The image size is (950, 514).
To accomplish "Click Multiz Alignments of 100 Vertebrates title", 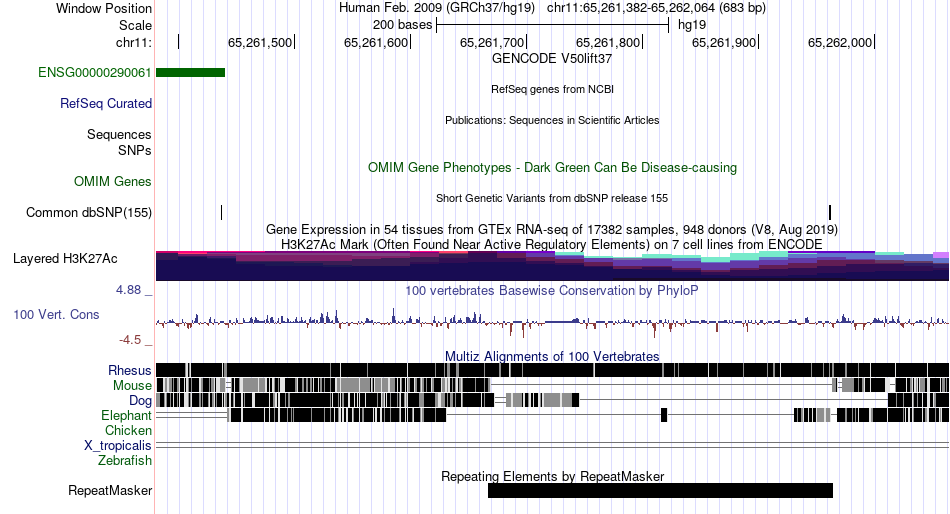I will [x=552, y=356].
